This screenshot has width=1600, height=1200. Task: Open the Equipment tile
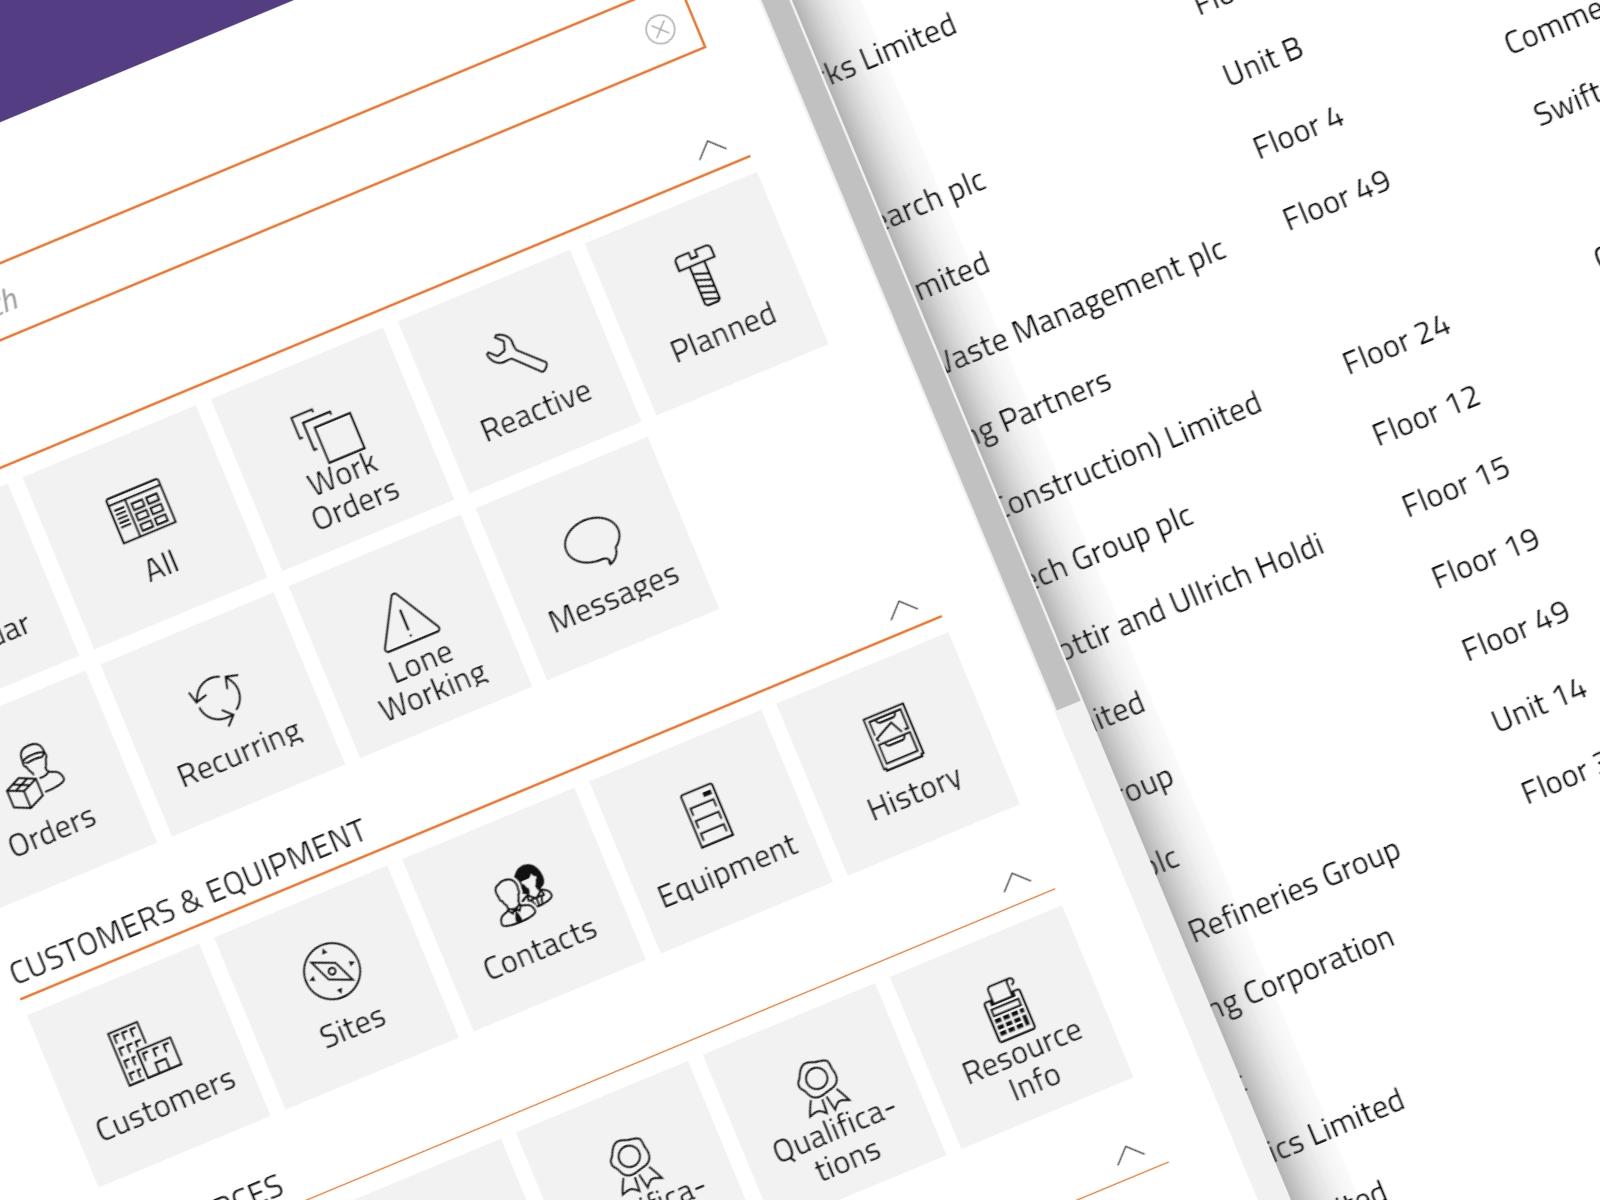[x=711, y=832]
